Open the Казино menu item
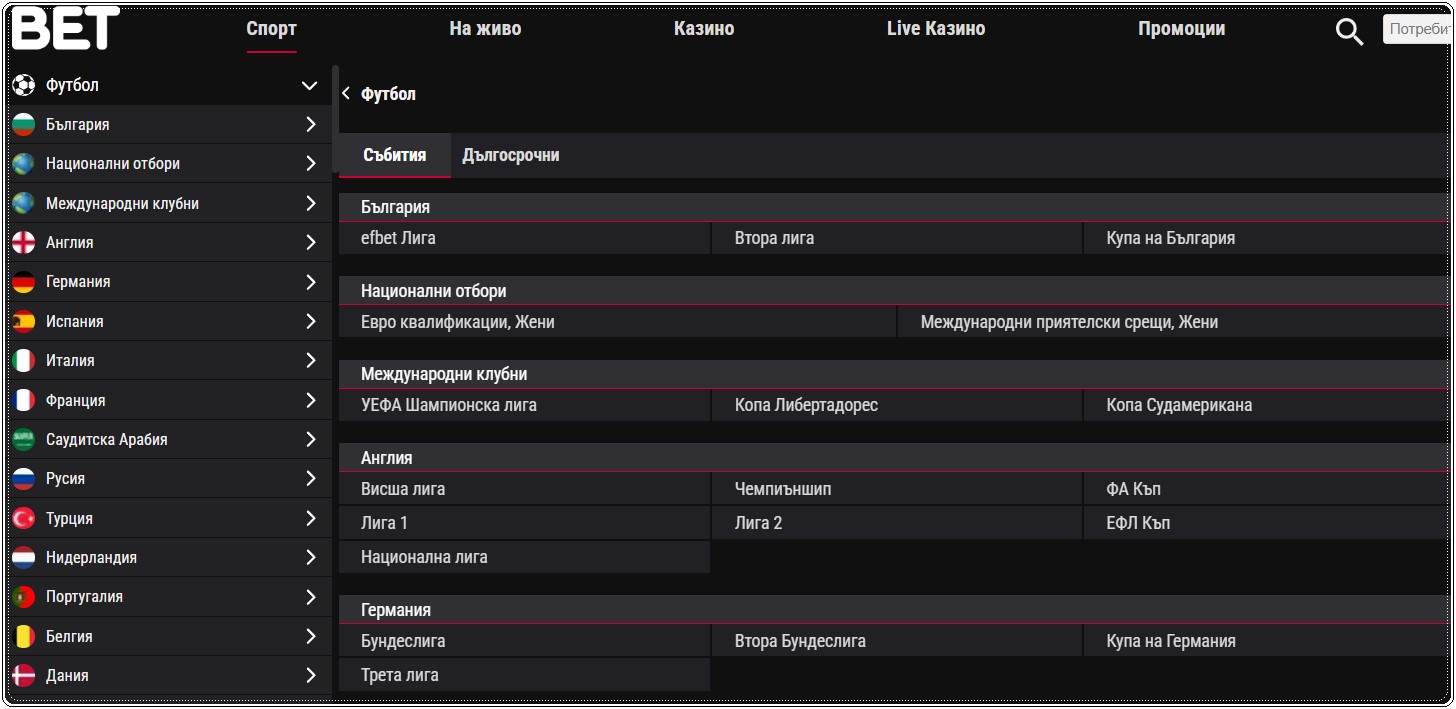The height and width of the screenshot is (709, 1456). [x=704, y=29]
